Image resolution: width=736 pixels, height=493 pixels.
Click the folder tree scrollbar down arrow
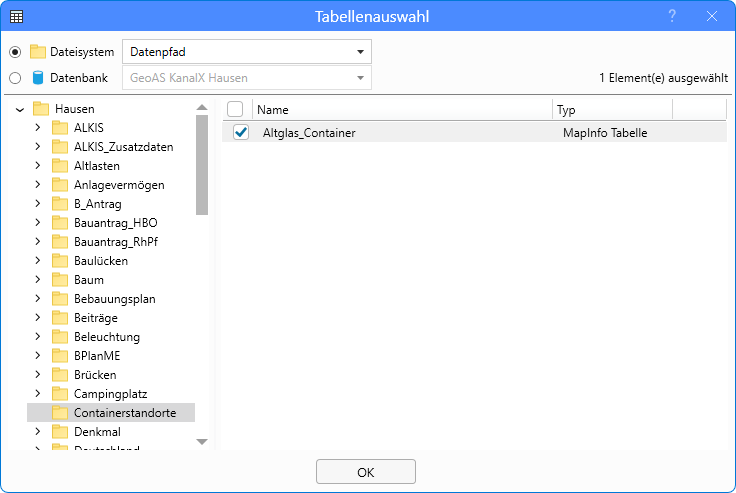tap(202, 441)
